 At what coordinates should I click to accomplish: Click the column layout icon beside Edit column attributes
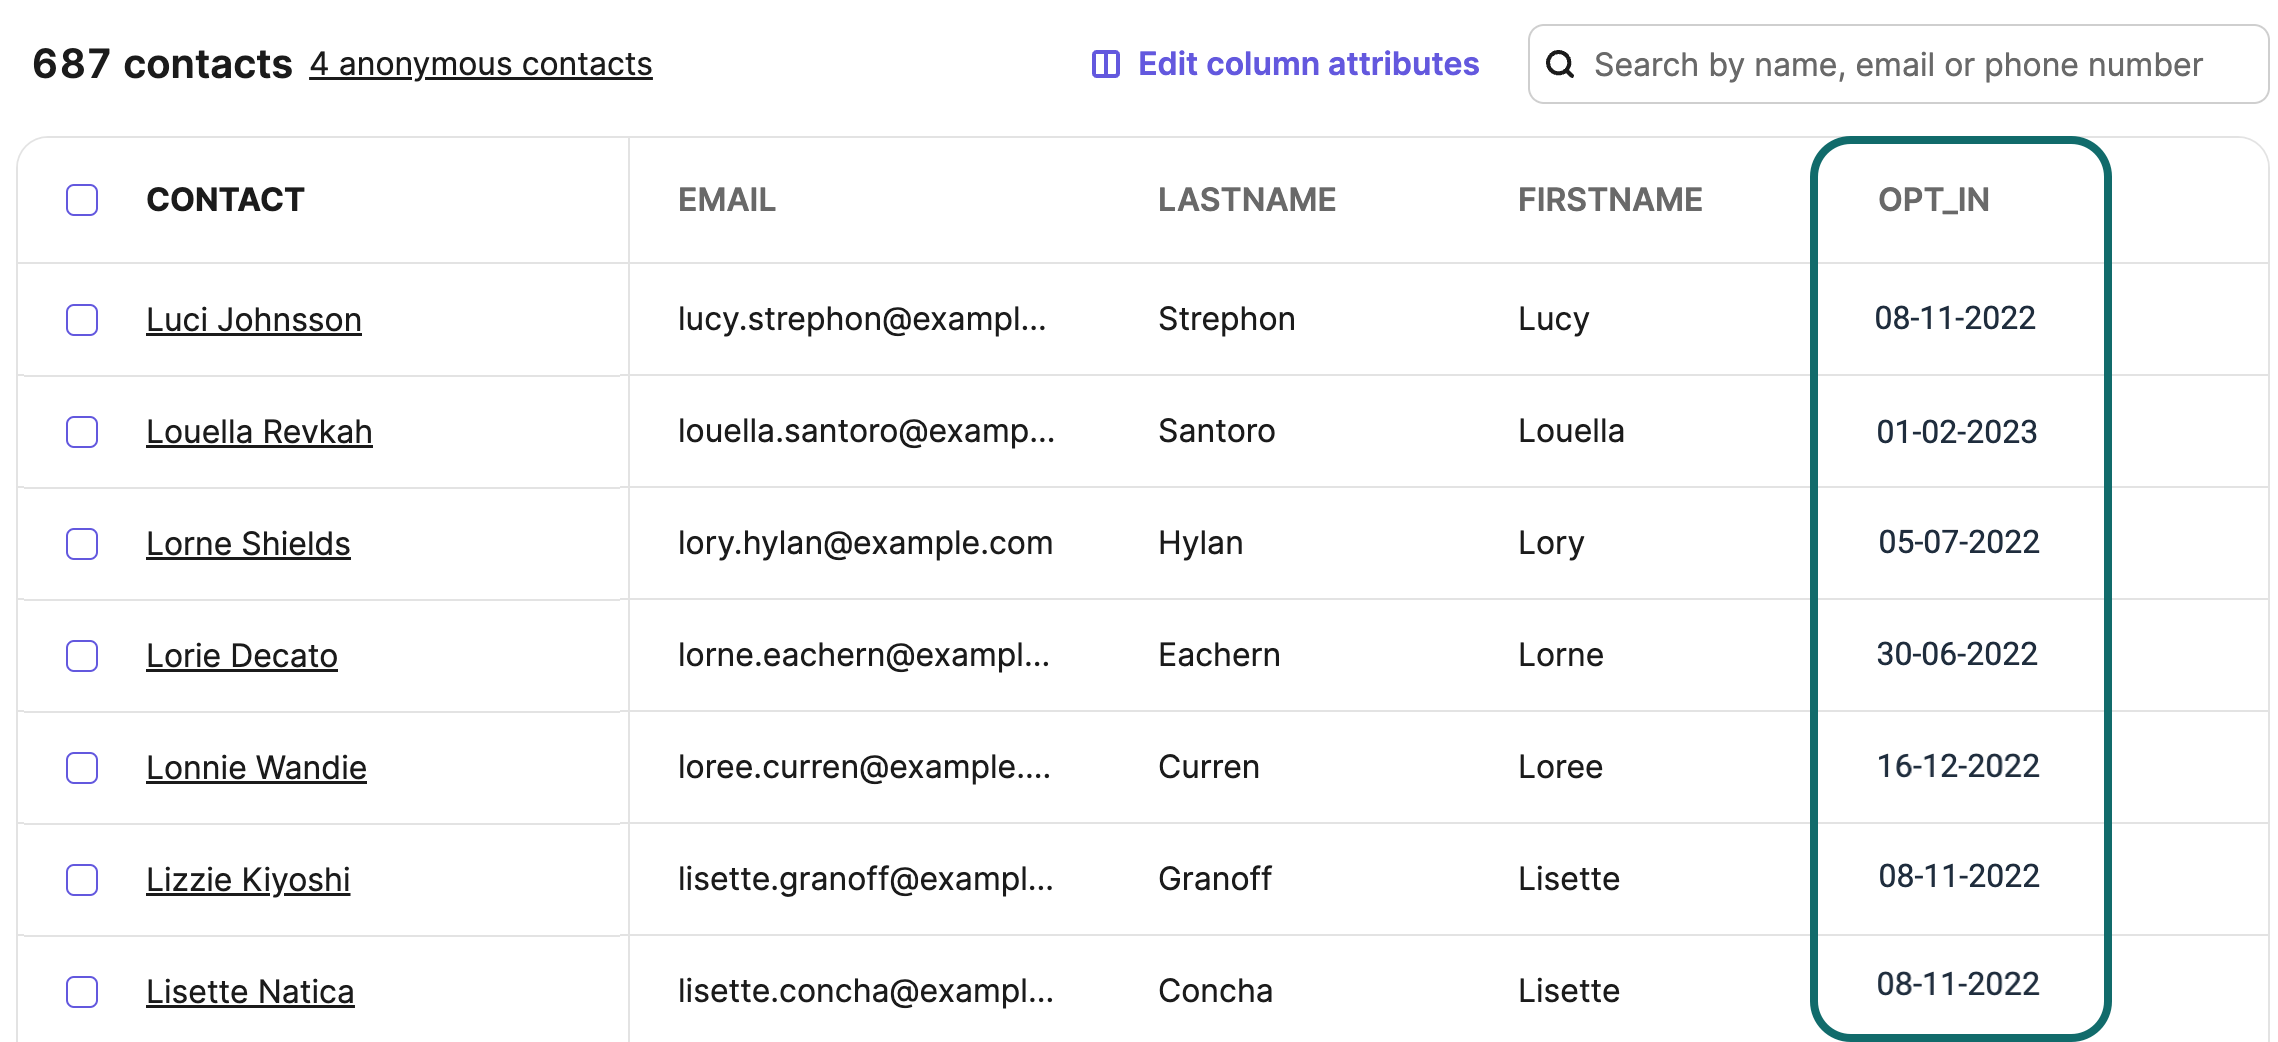pos(1105,64)
